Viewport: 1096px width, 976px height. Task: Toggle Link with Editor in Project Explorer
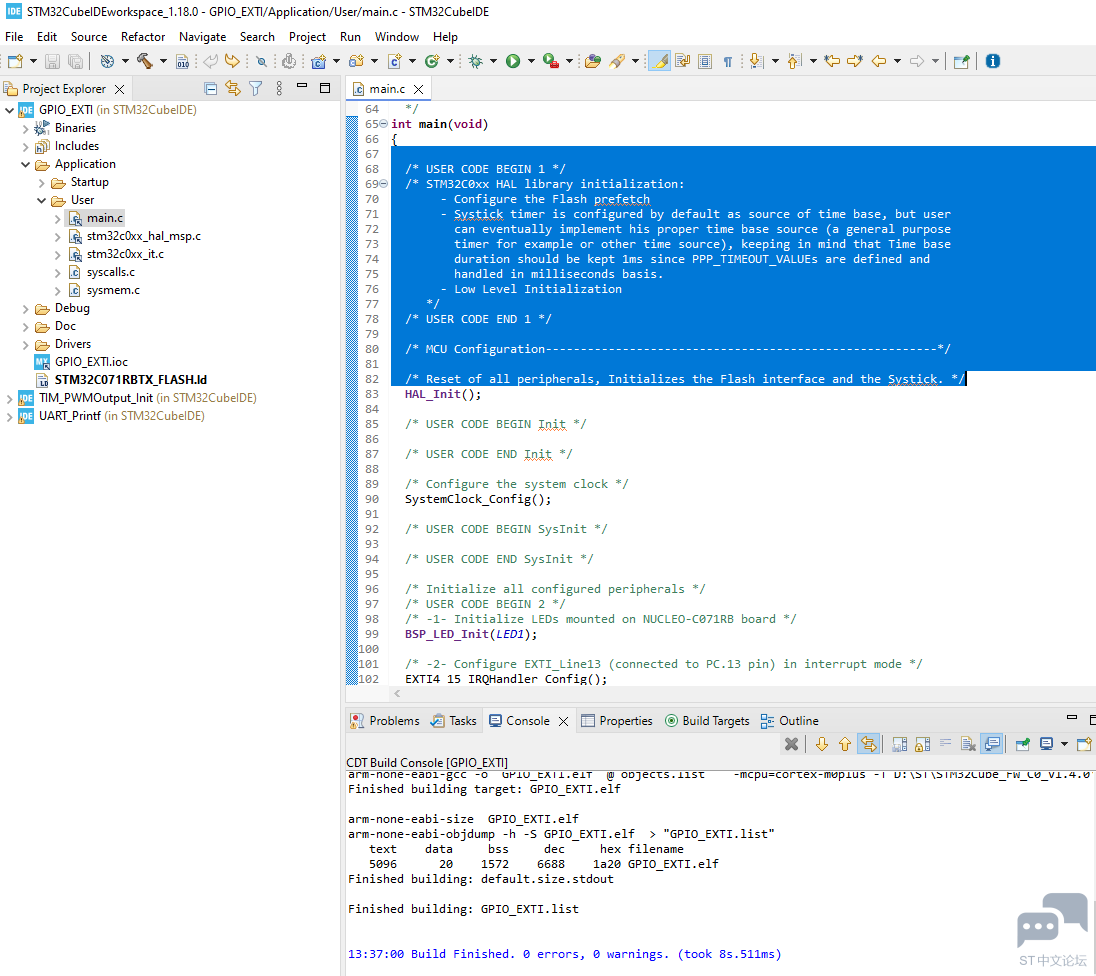click(x=233, y=88)
